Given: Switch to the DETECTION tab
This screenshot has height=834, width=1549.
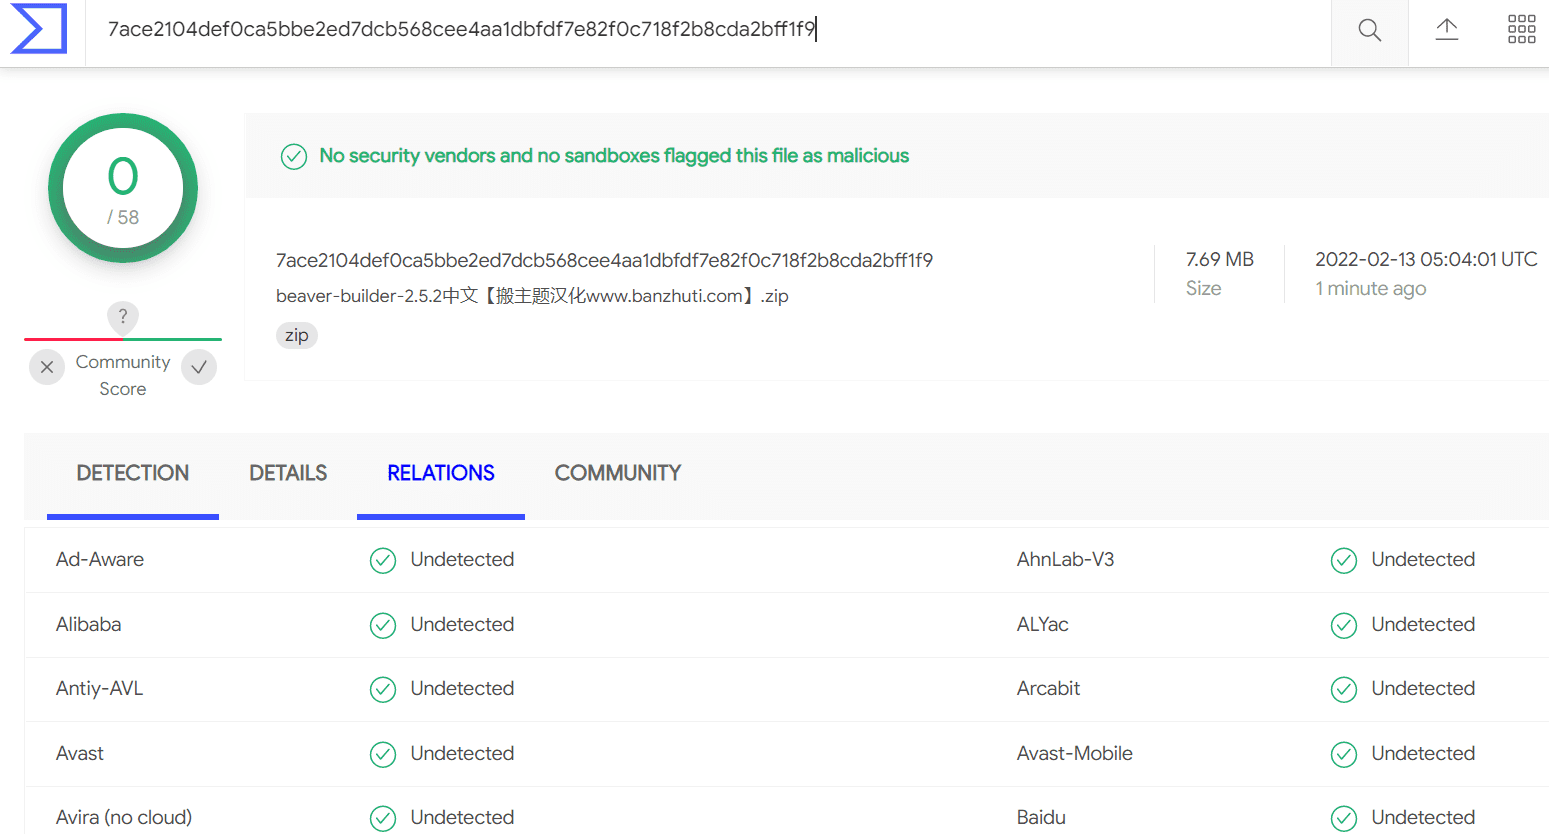Looking at the screenshot, I should [x=133, y=473].
